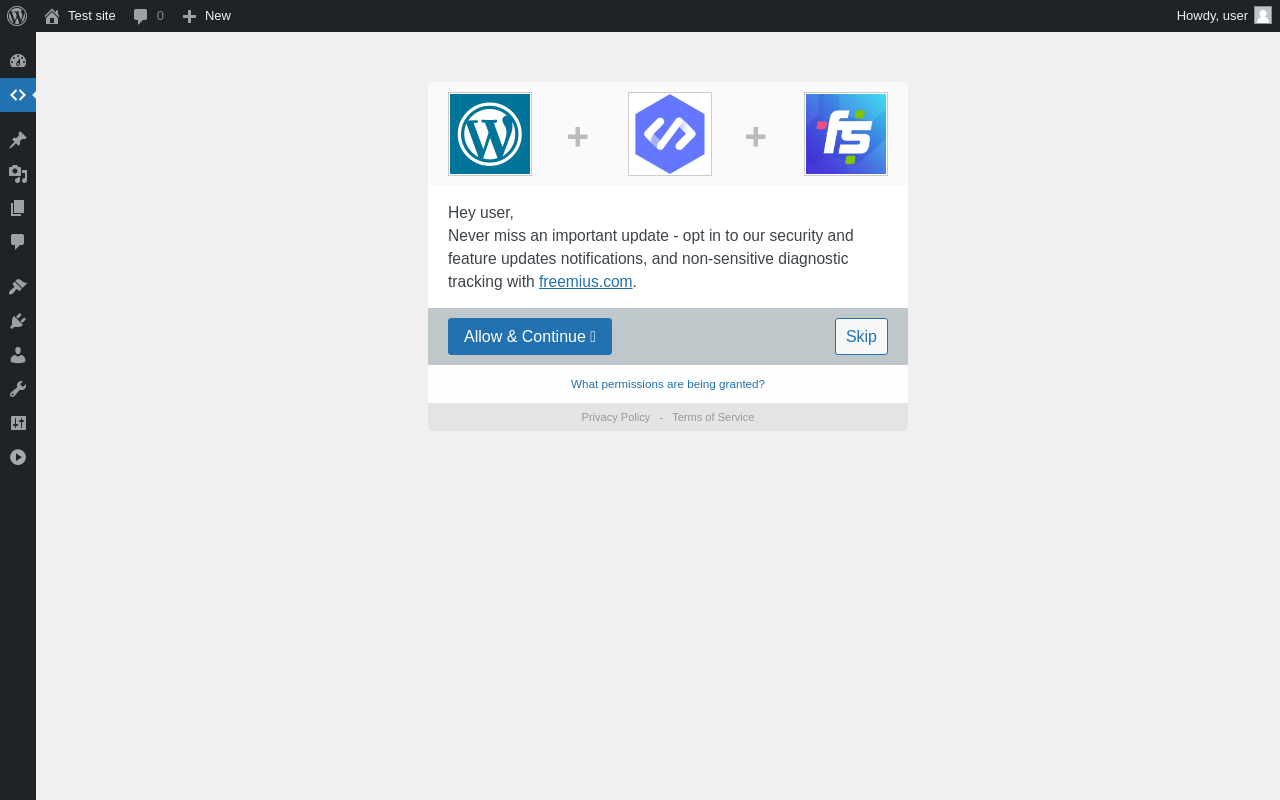This screenshot has height=800, width=1280.
Task: Open Comments sidebar icon
Action: 18,242
